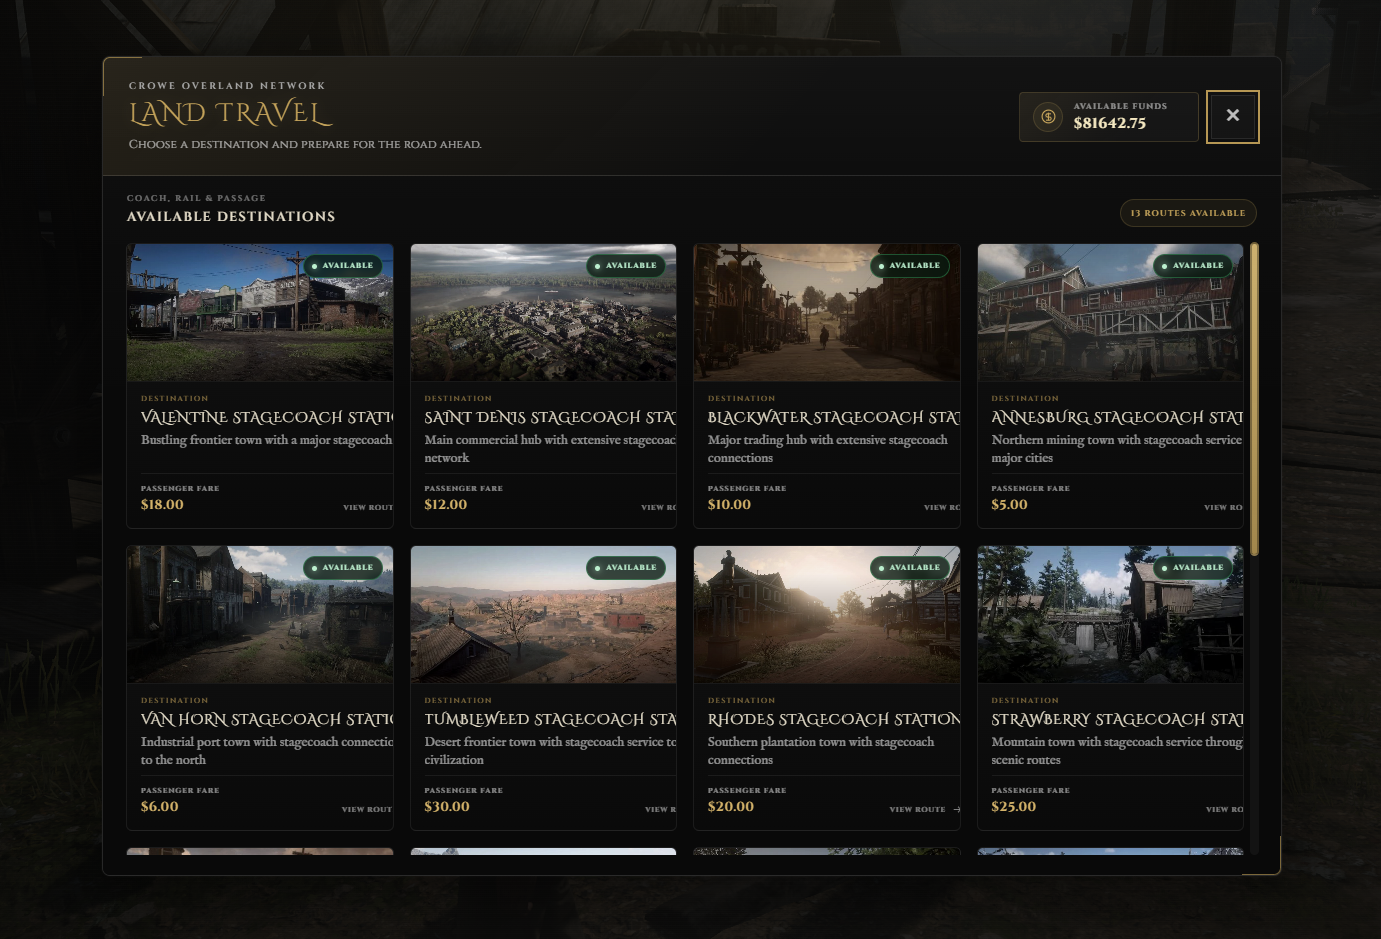View route for Valentine Stagecoach Station
The width and height of the screenshot is (1381, 939).
point(368,507)
